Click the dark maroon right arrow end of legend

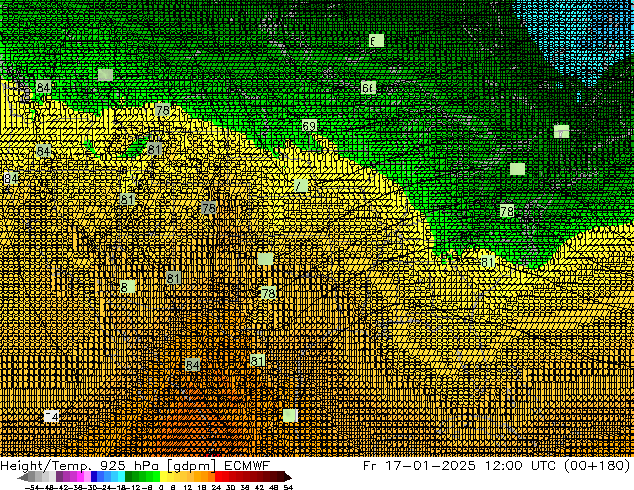(288, 477)
